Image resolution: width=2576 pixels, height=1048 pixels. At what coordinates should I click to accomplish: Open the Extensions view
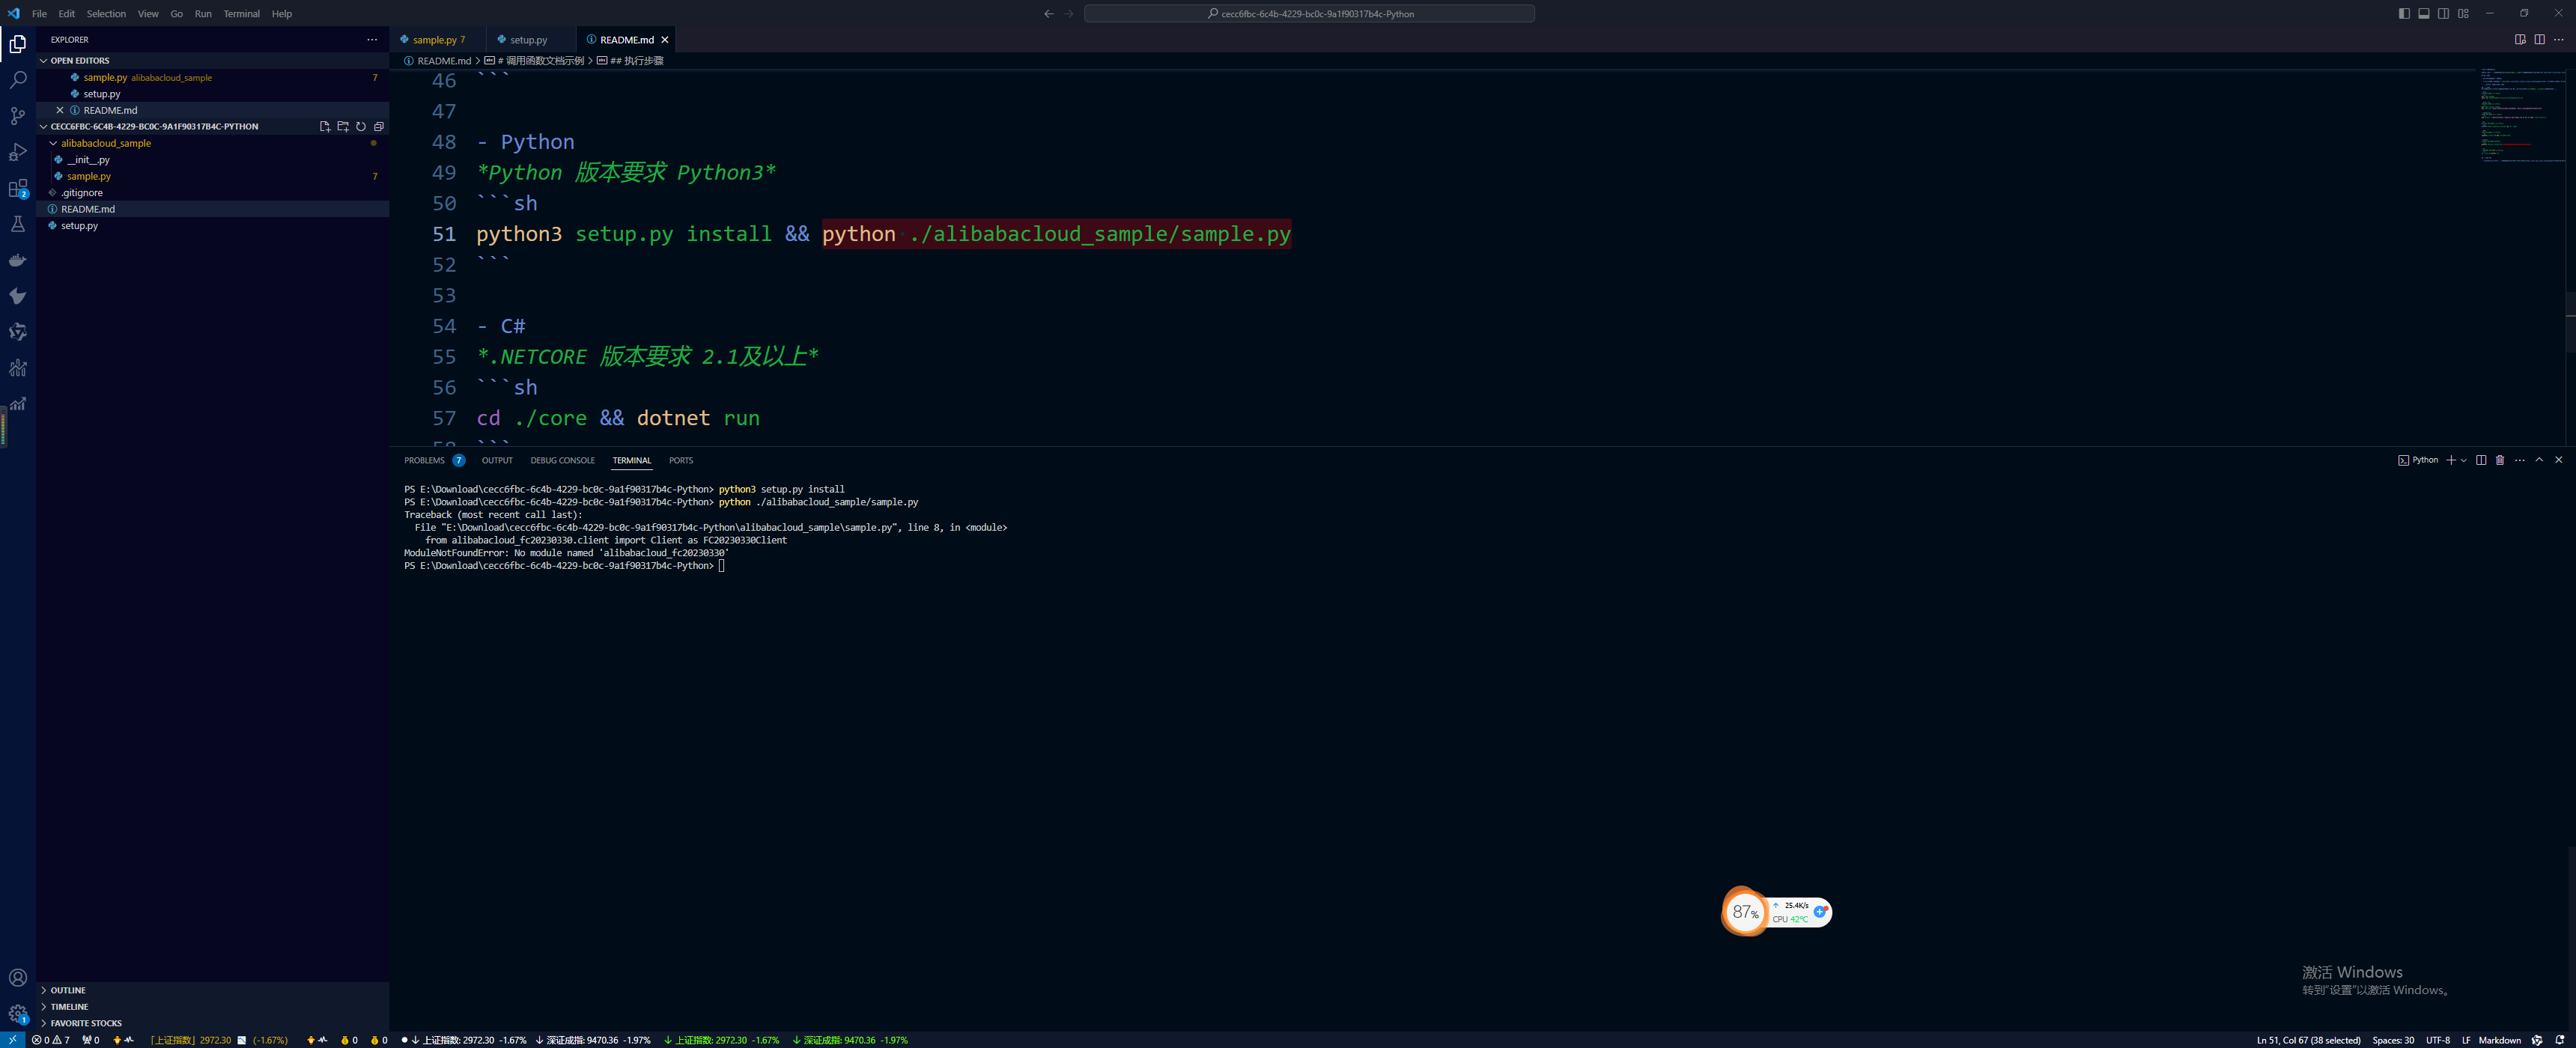[x=17, y=188]
